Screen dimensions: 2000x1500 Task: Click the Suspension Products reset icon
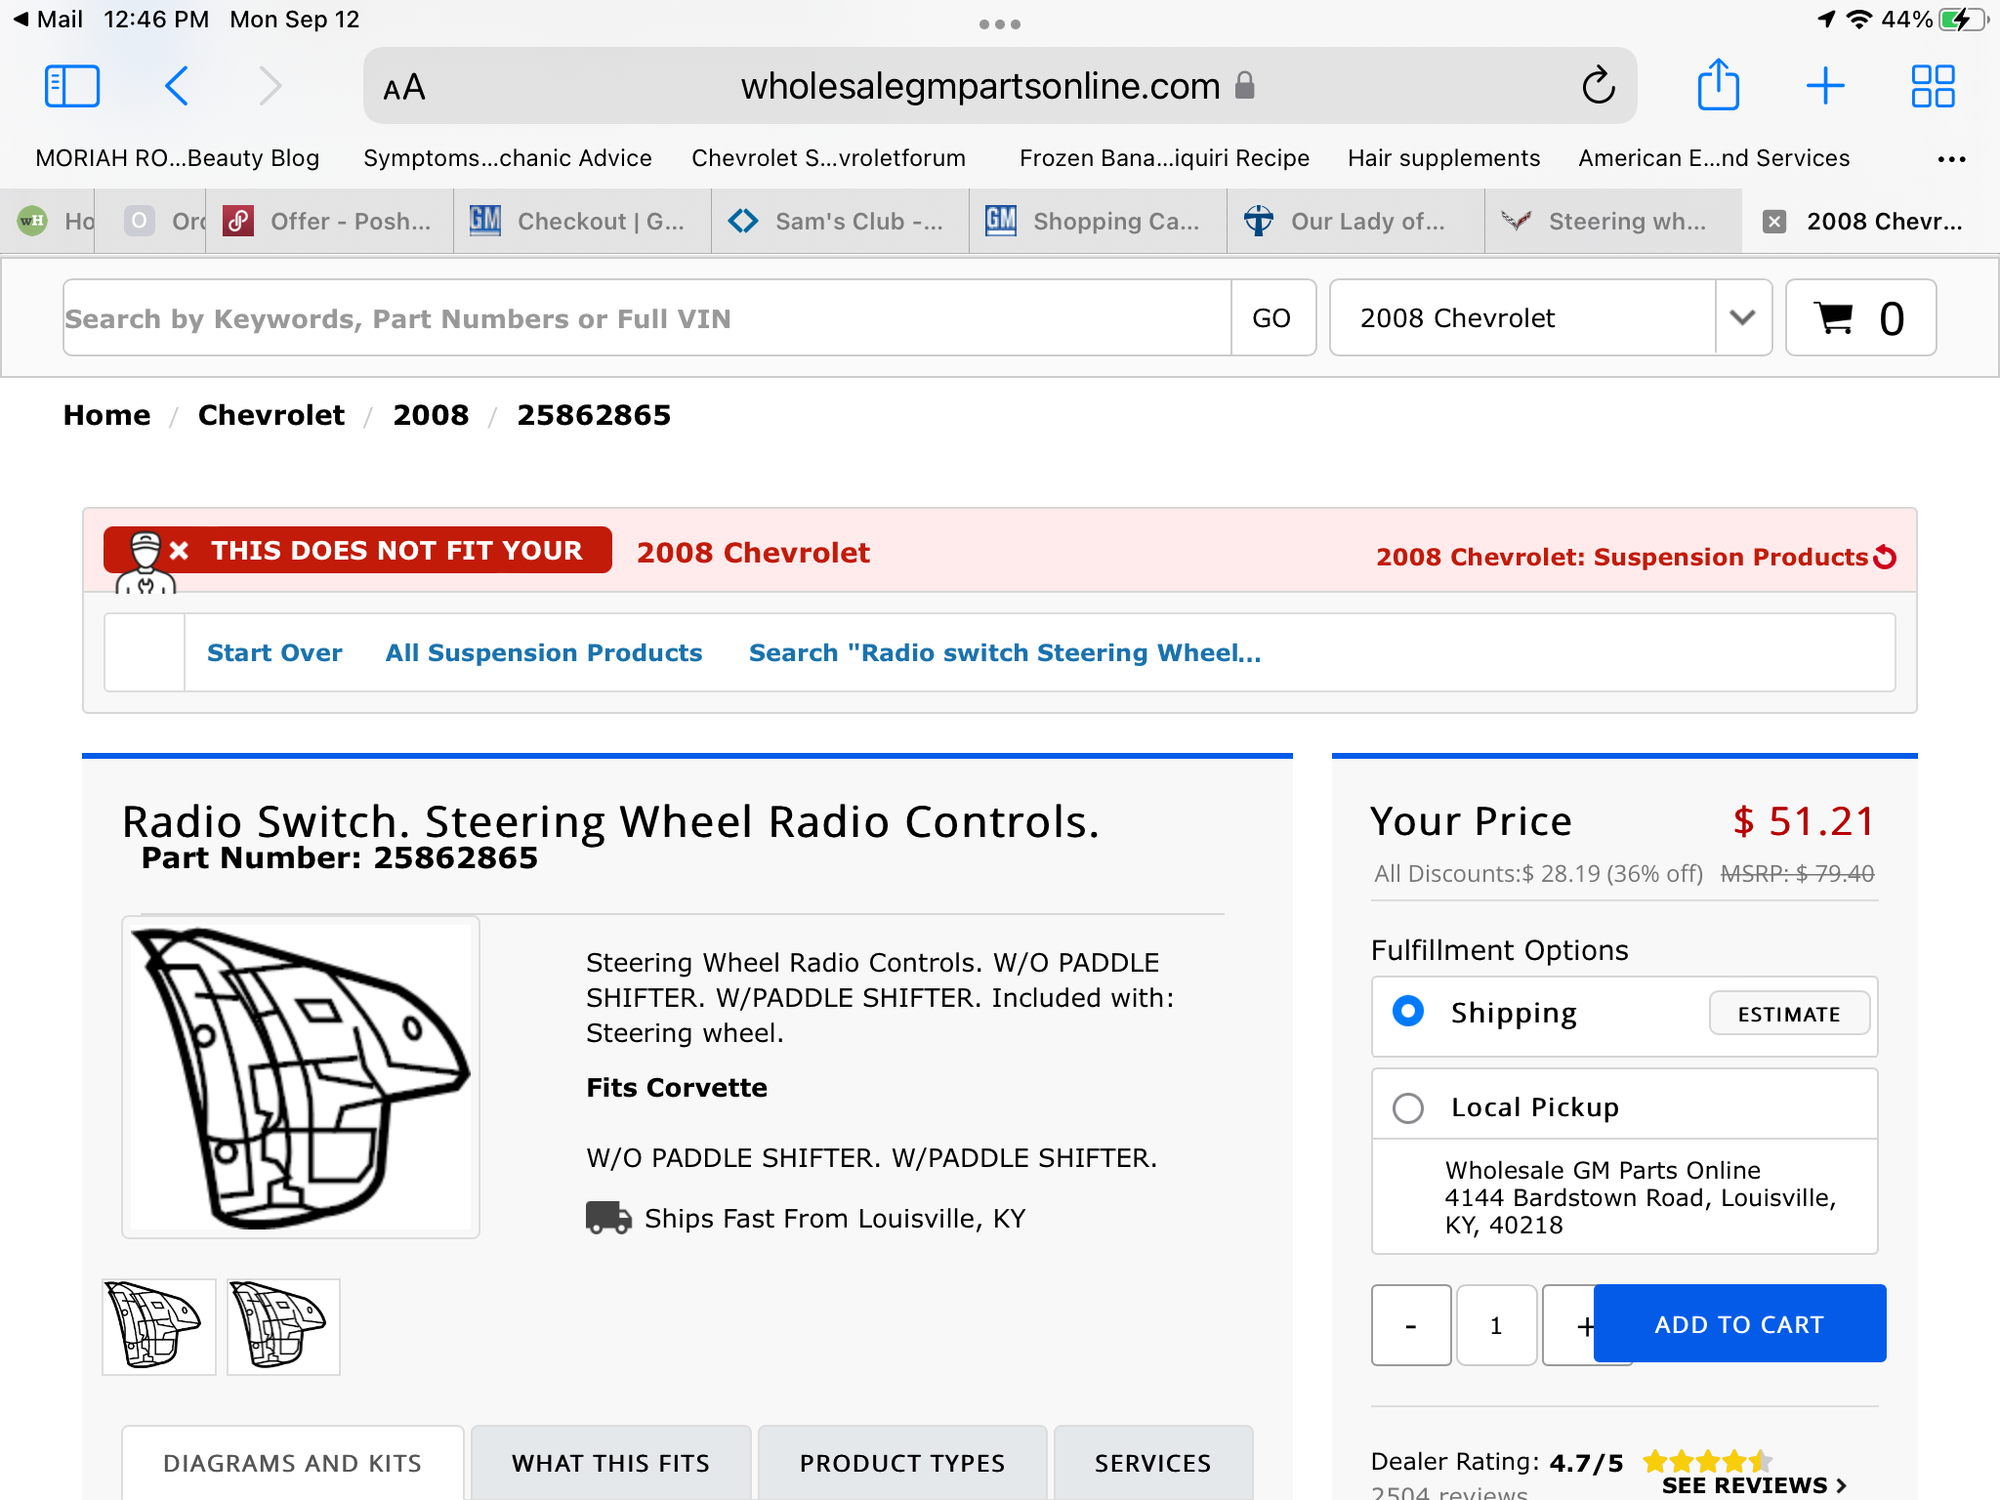point(1885,557)
